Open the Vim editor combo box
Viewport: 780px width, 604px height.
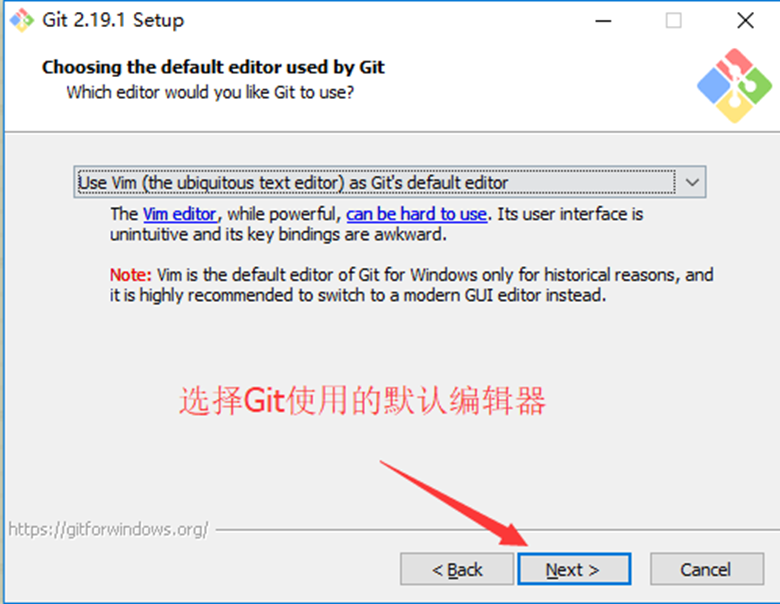(x=390, y=182)
